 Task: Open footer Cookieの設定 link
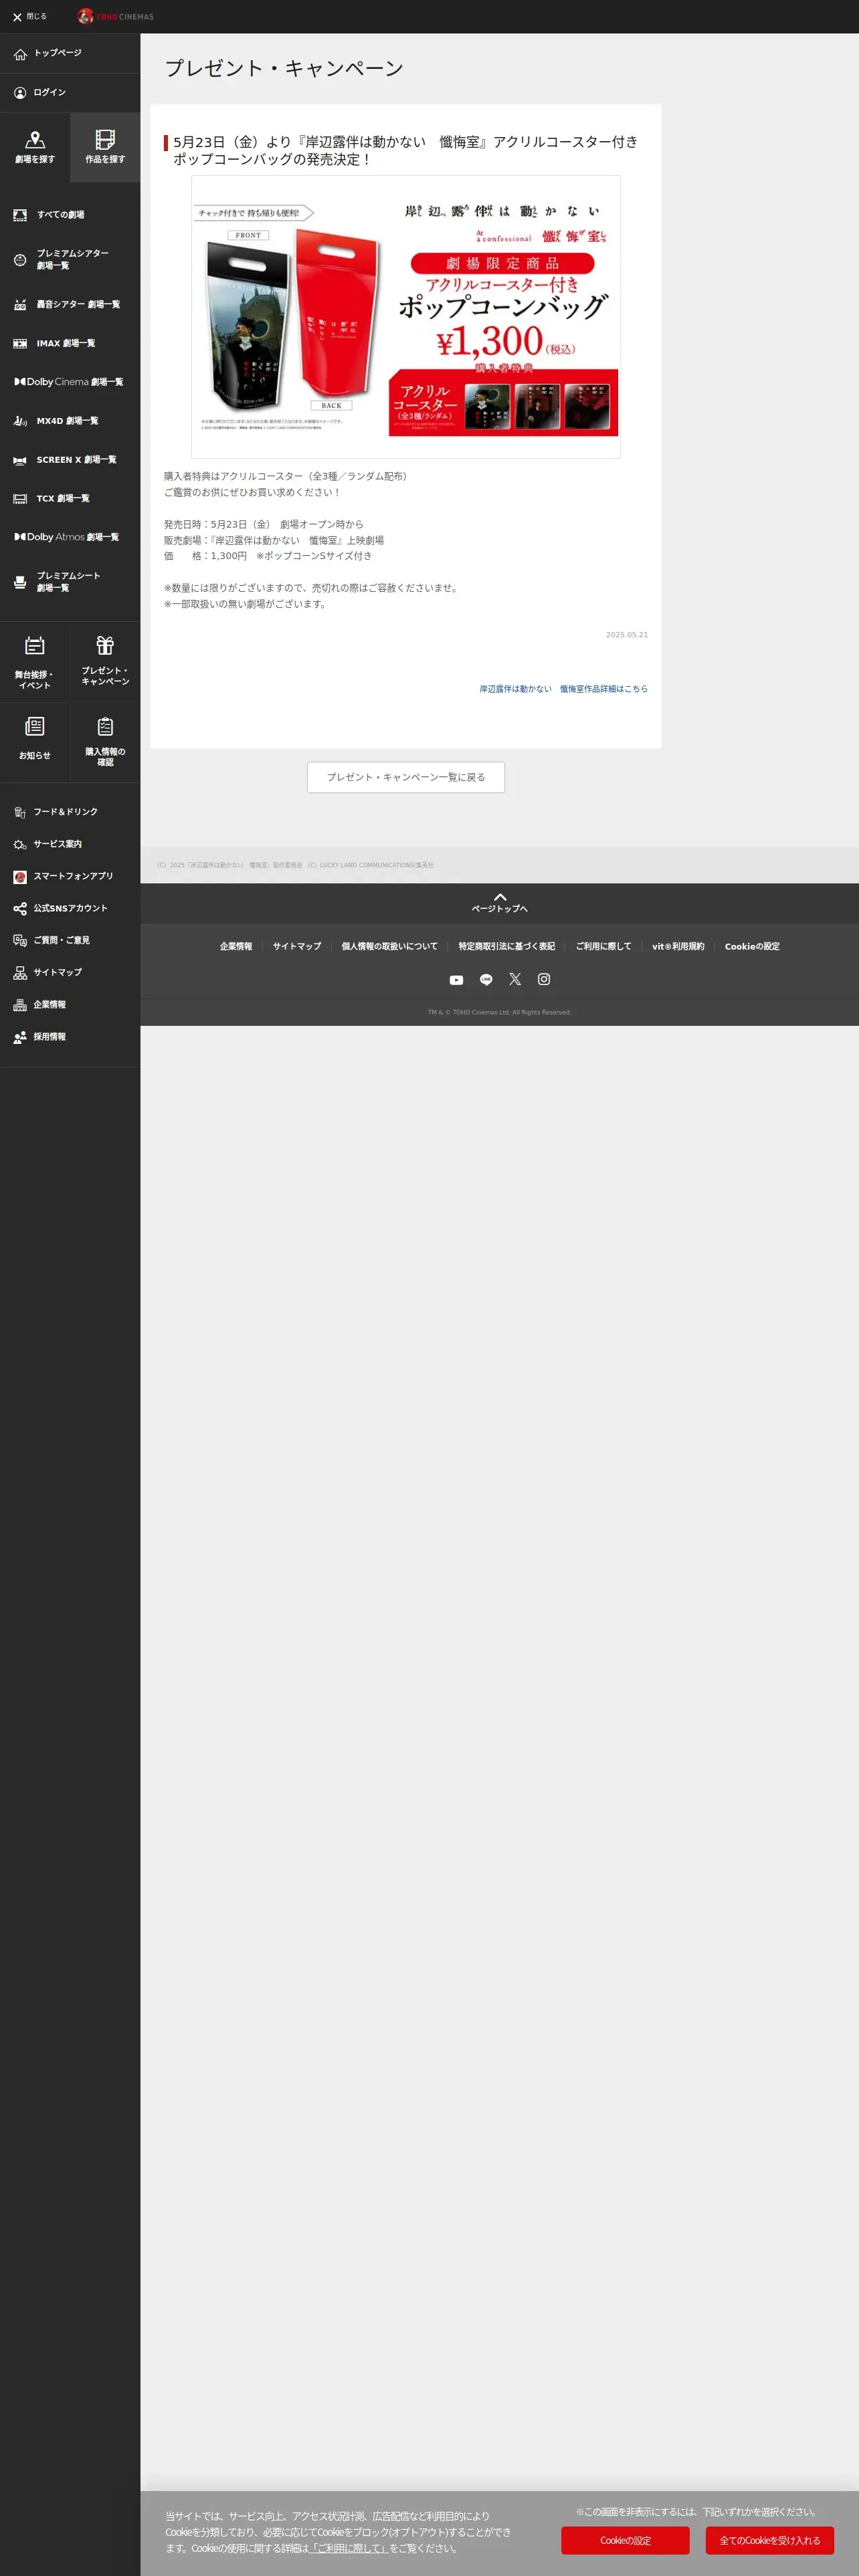752,946
